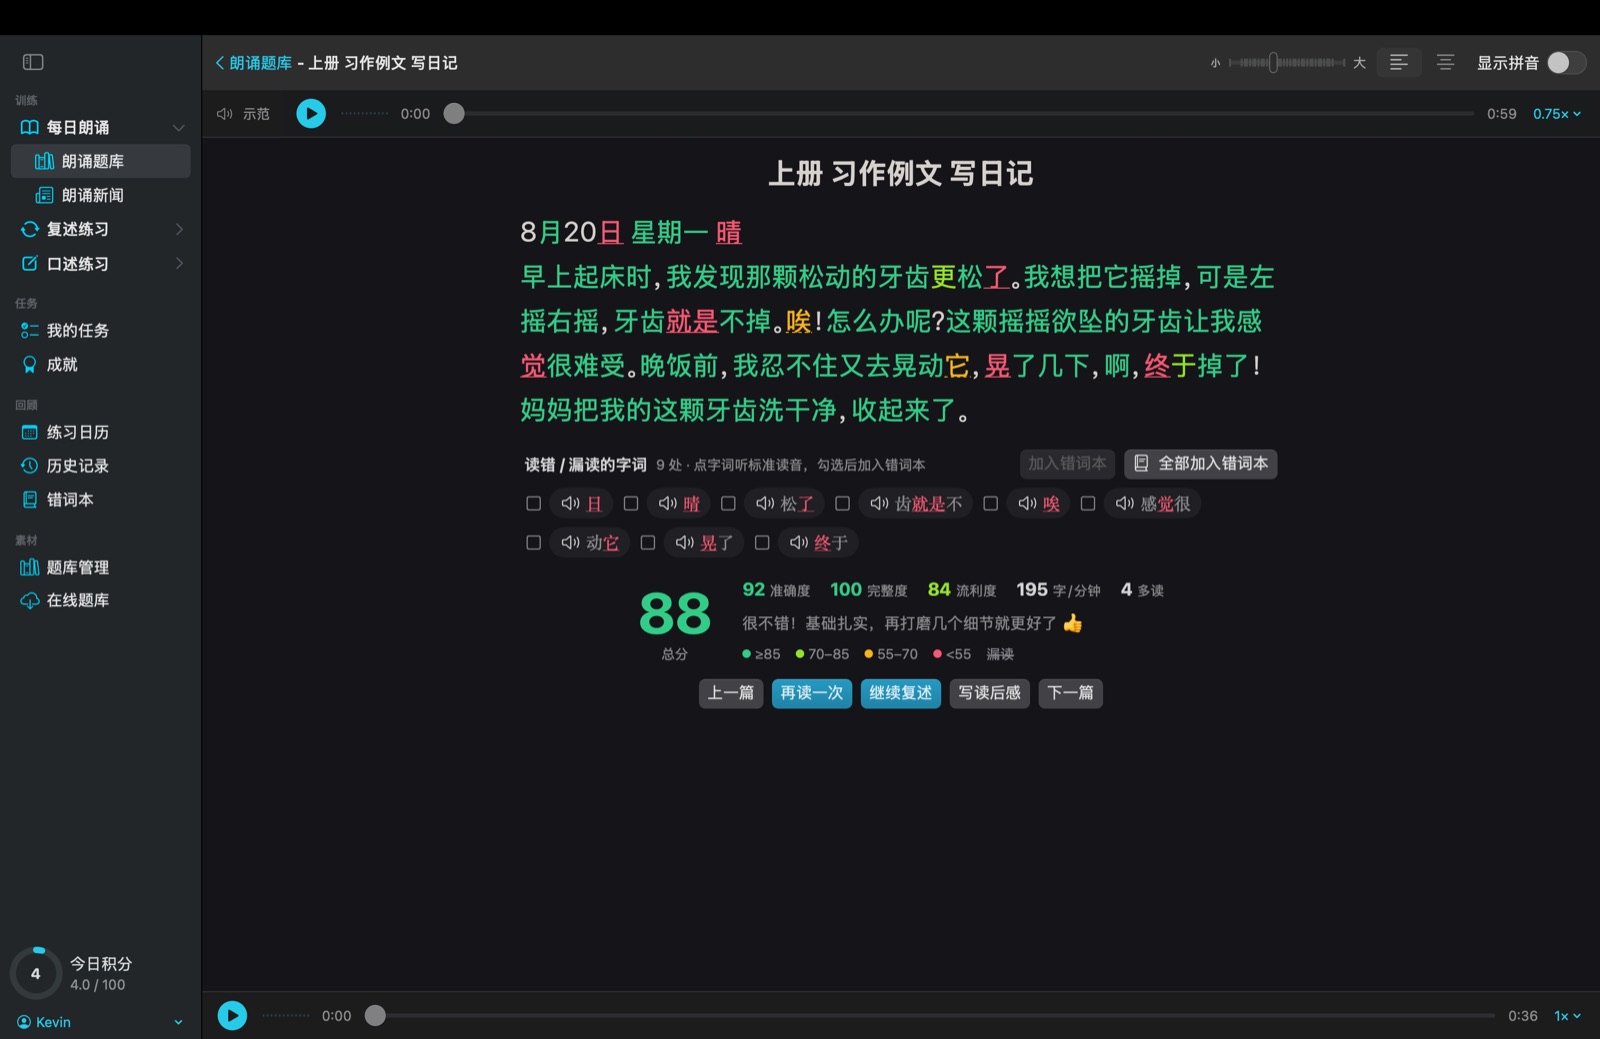The width and height of the screenshot is (1600, 1039).
Task: Open 在线题库 cloud icon
Action: [30, 601]
